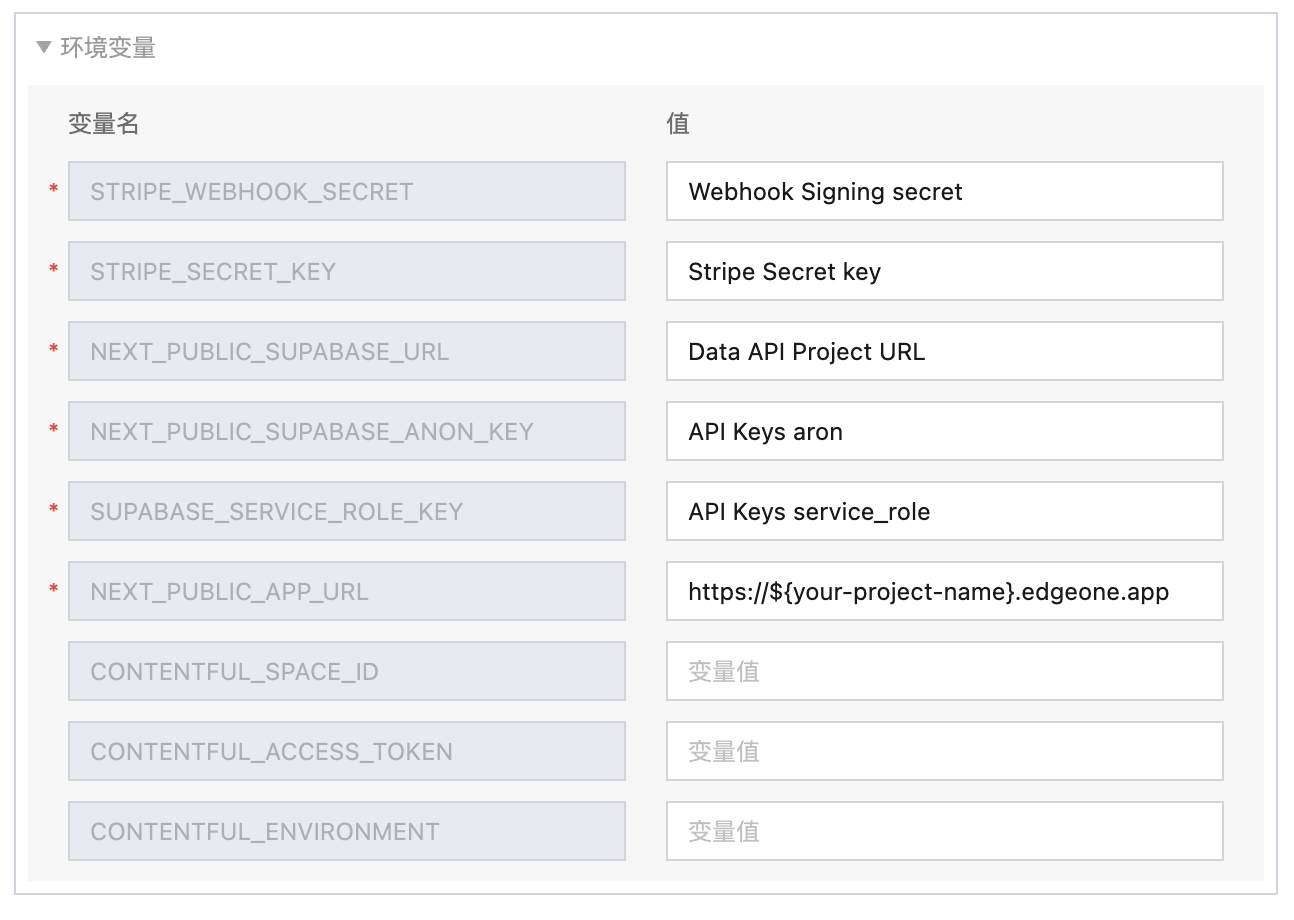Select the SUPABASE_SERVICE_ROLE_KEY name field
Viewport: 1294px width, 920px height.
[x=346, y=511]
